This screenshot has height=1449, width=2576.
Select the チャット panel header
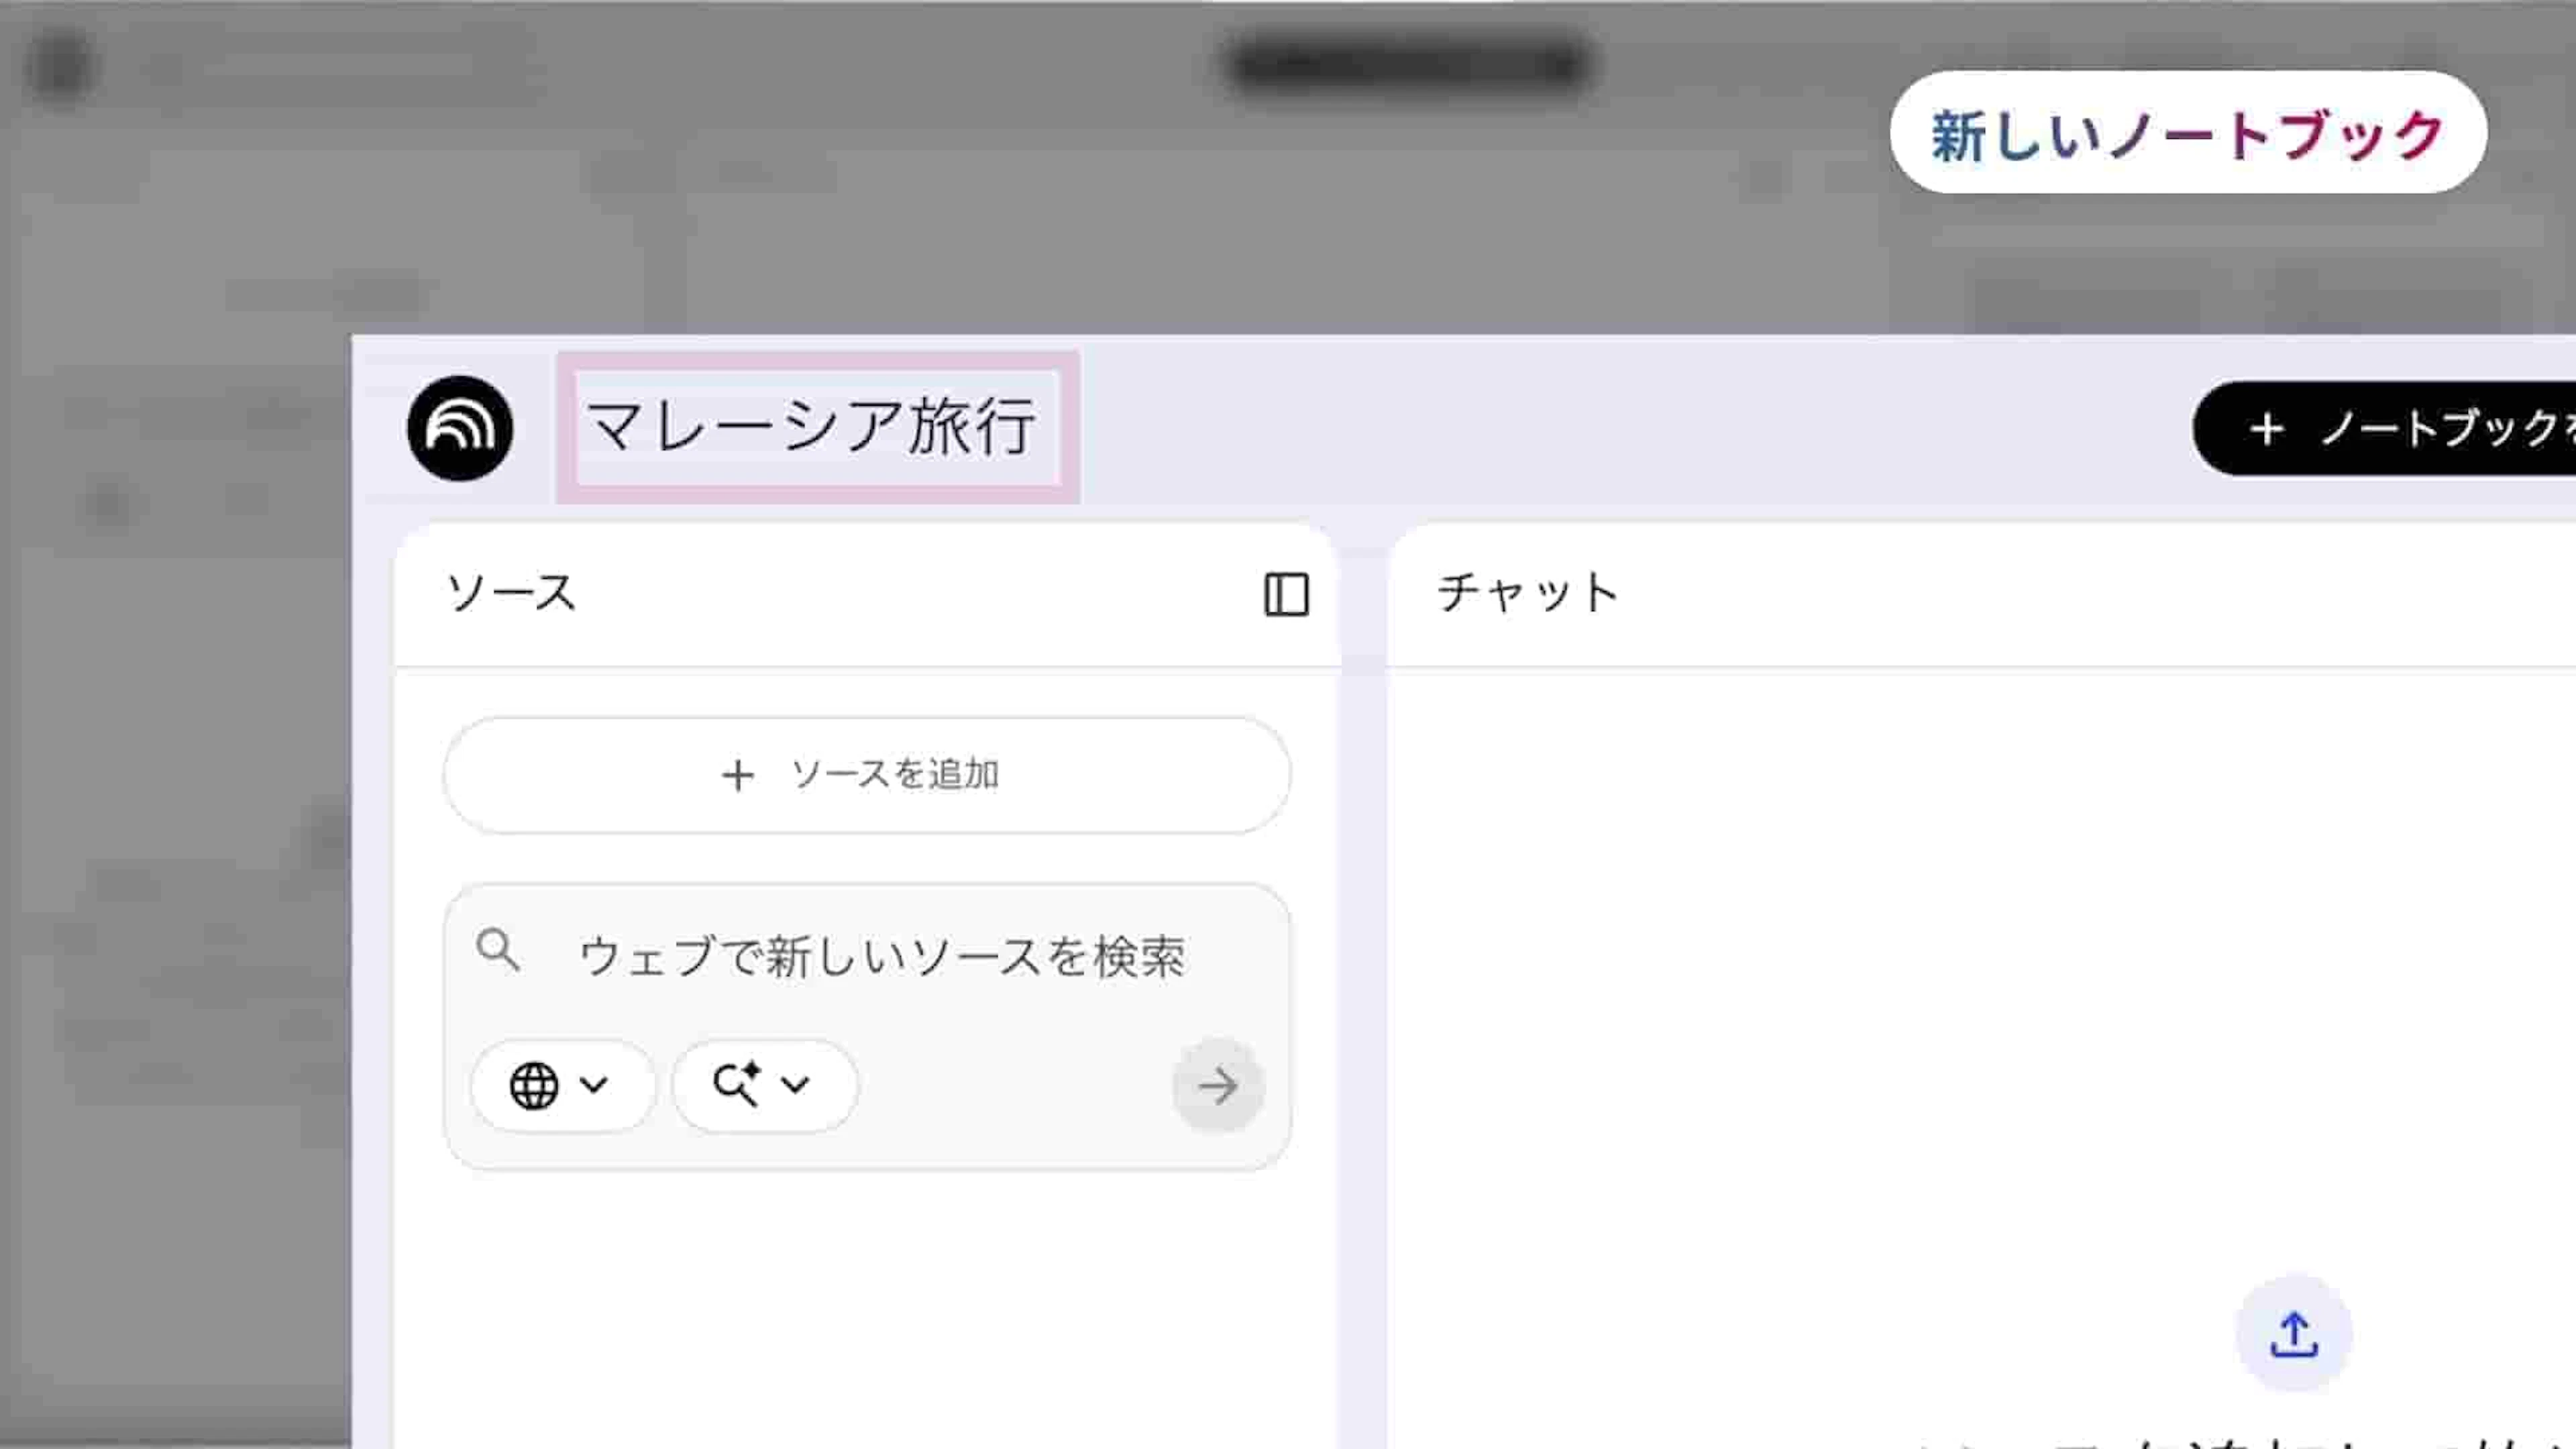click(1527, 593)
